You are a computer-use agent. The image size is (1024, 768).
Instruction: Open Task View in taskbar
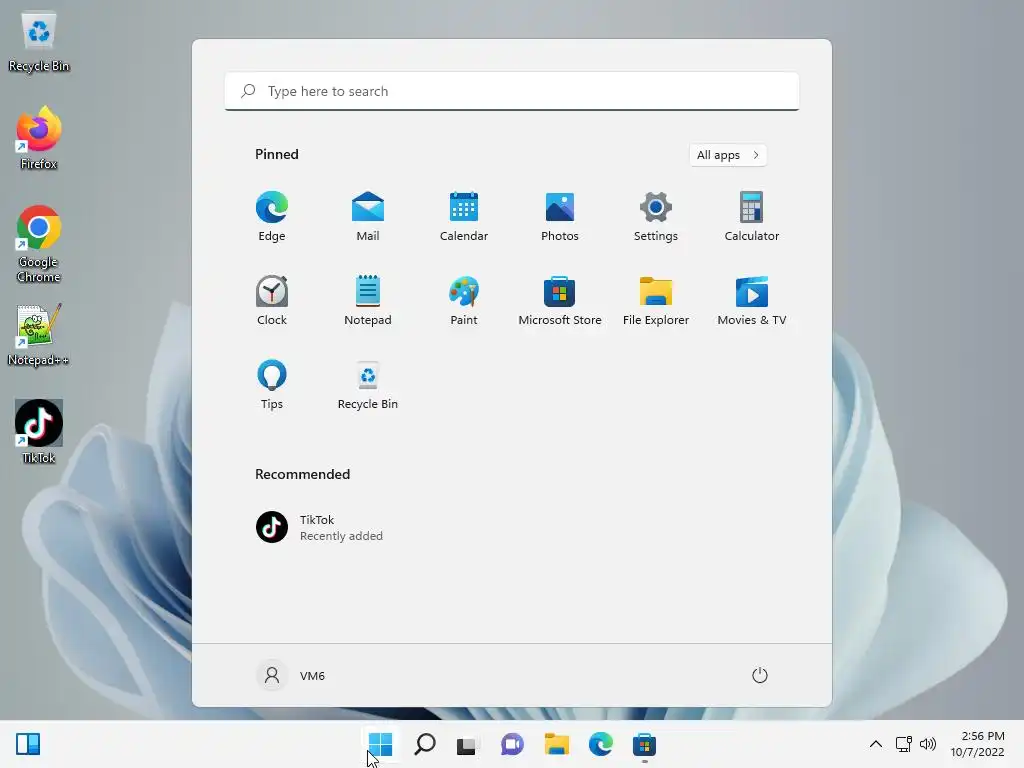(x=468, y=744)
